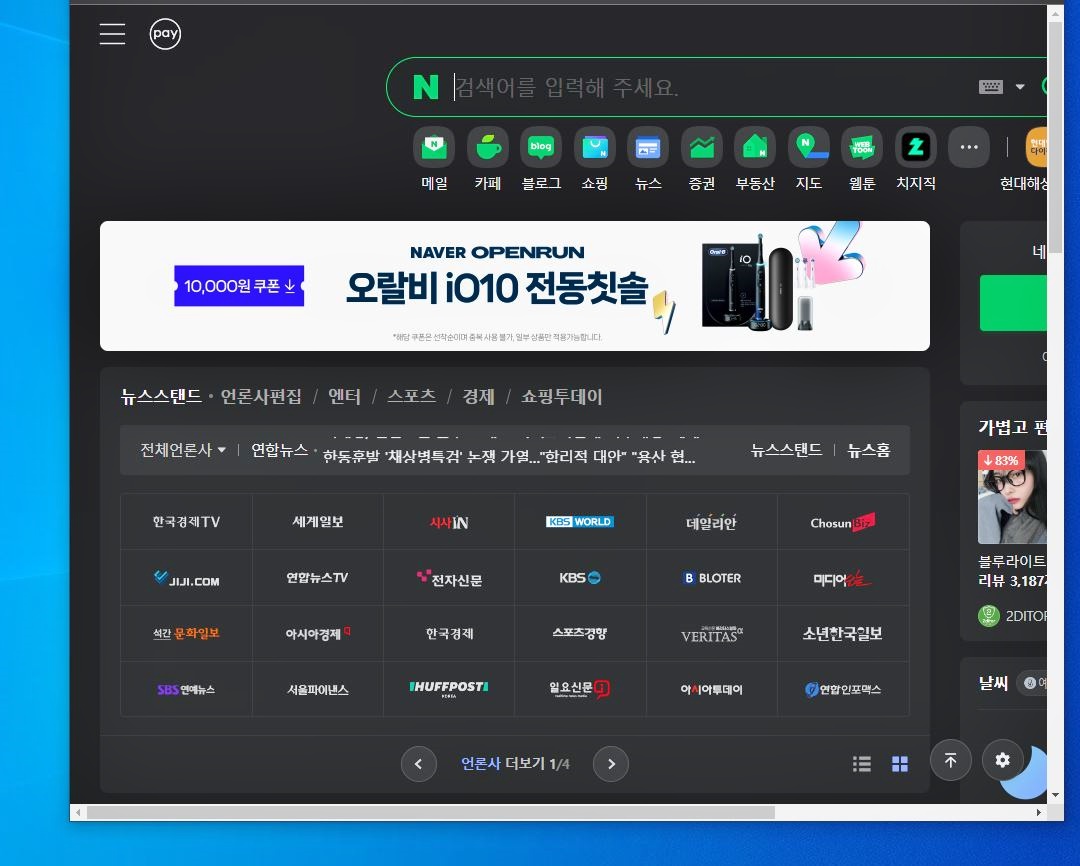This screenshot has height=866, width=1080.
Task: Select the 경제 tab
Action: point(479,396)
